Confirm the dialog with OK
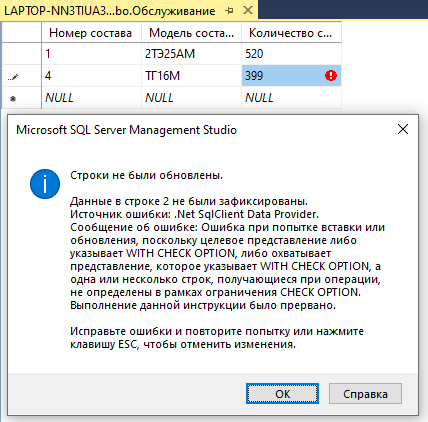This screenshot has height=422, width=428. [282, 393]
